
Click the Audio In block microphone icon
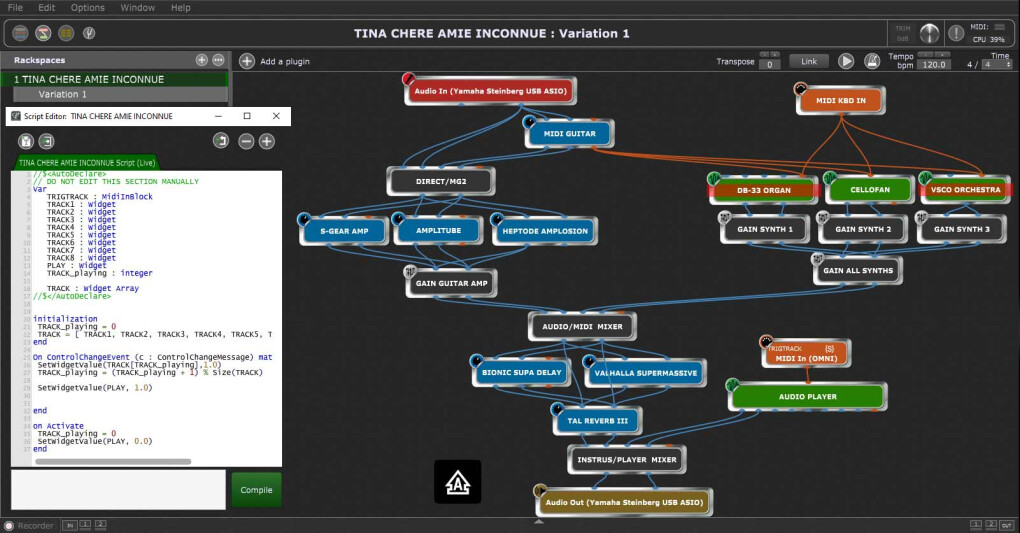coord(409,79)
